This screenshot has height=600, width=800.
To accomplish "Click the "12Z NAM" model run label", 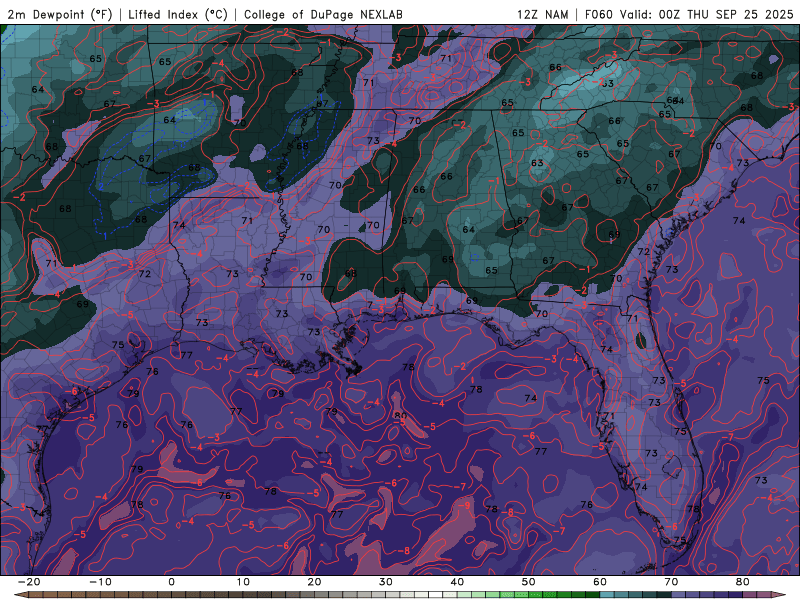I will point(542,14).
